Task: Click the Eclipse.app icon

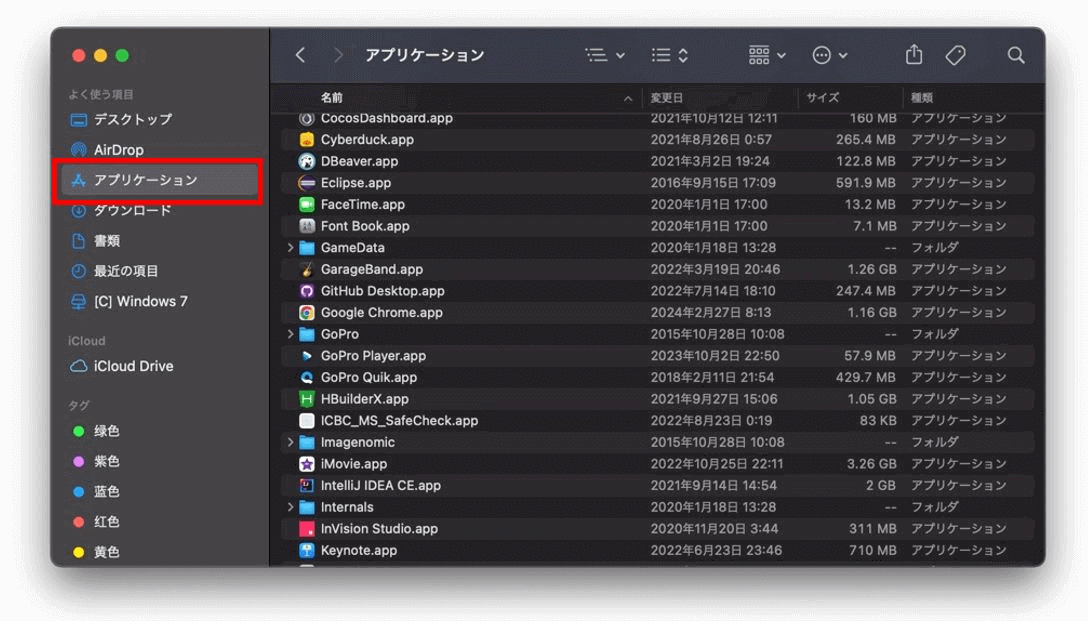Action: 307,183
